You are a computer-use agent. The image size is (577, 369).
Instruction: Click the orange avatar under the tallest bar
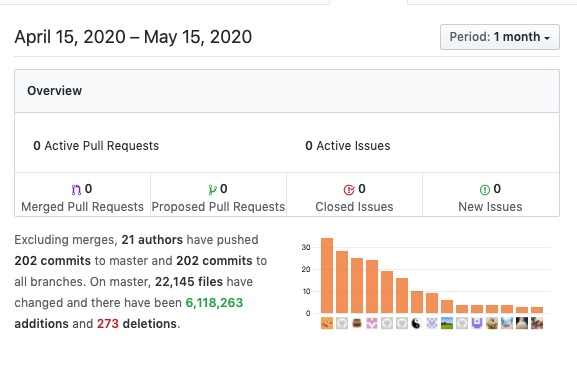[x=327, y=323]
